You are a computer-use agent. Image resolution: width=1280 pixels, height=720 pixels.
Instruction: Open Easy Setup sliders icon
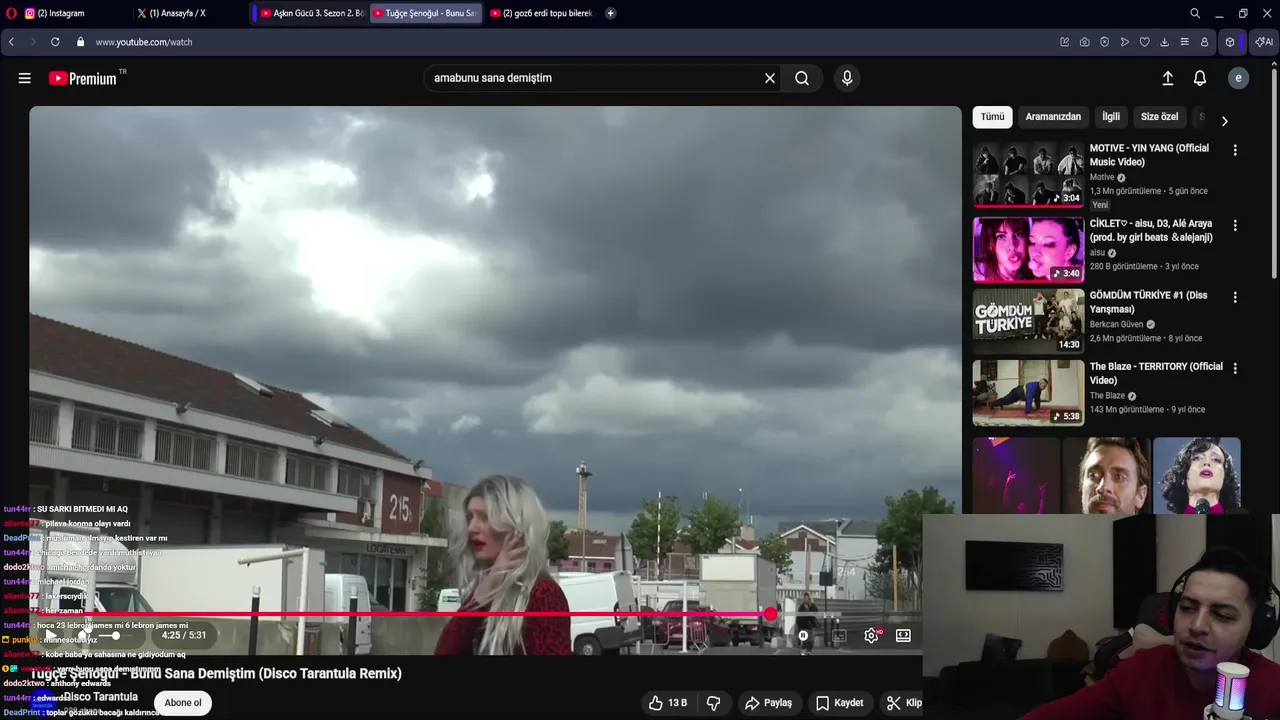pyautogui.click(x=1185, y=42)
